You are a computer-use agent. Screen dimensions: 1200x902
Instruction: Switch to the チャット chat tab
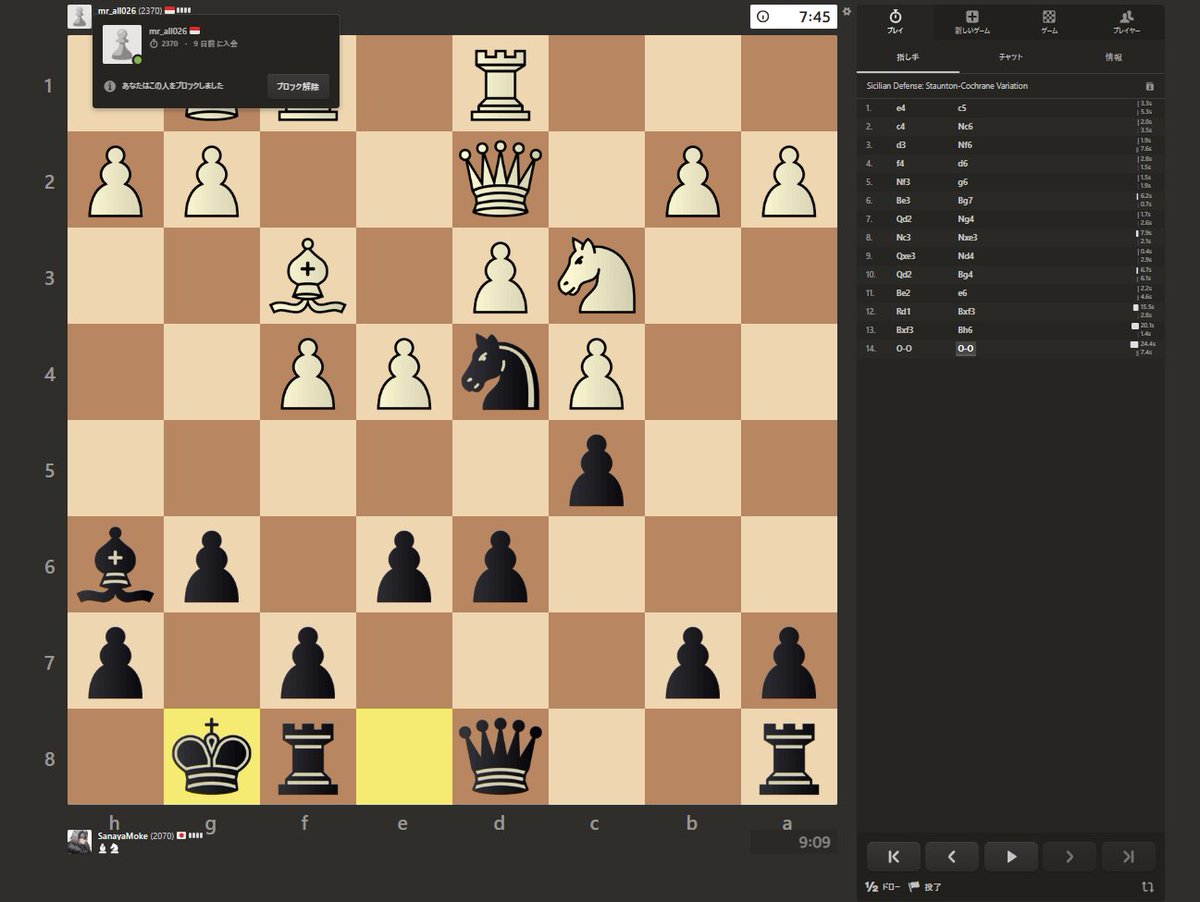(x=1010, y=57)
